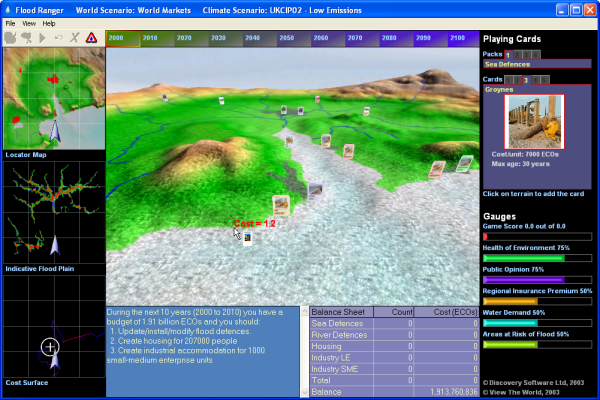The width and height of the screenshot is (600, 400).
Task: Select the Industry LE balance row
Action: coord(394,358)
